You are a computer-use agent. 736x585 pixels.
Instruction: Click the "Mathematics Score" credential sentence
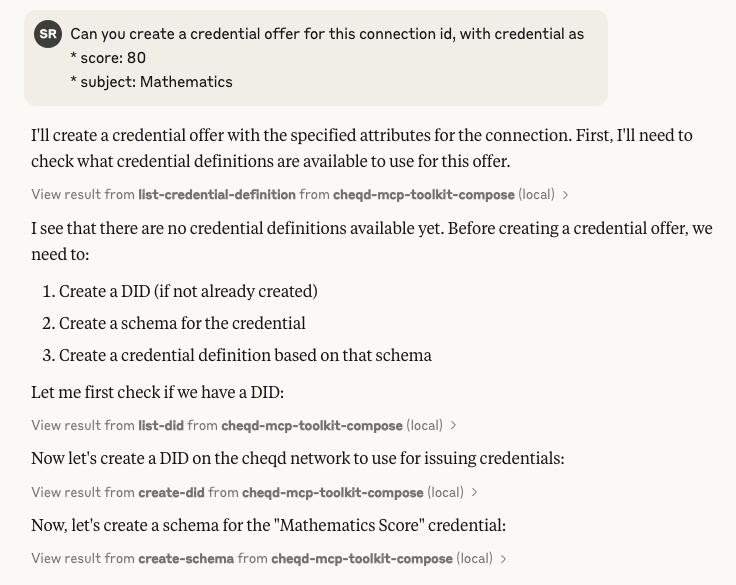coord(268,525)
